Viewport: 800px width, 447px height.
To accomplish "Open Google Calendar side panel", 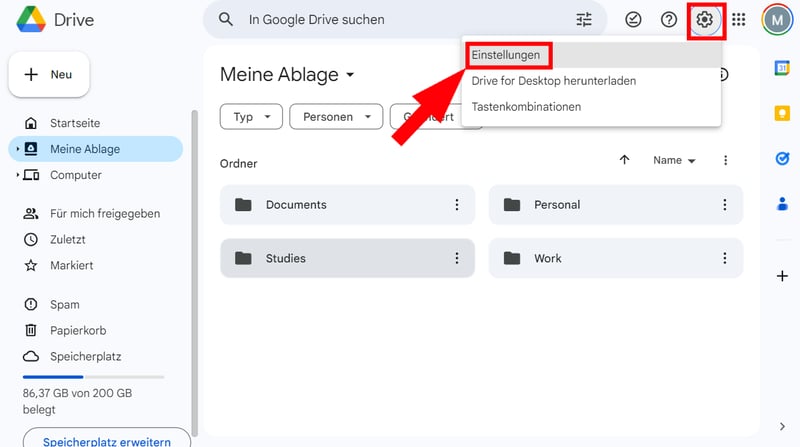I will (782, 68).
